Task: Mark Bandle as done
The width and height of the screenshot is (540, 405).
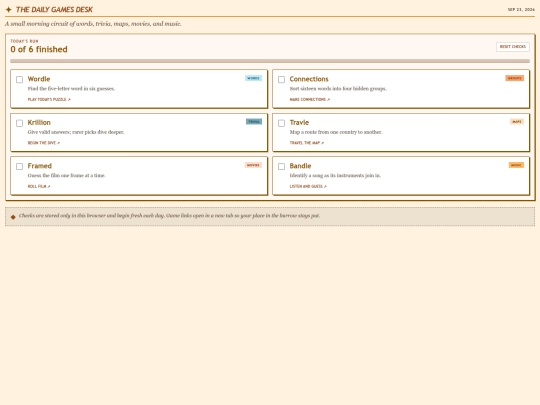Action: (x=281, y=166)
